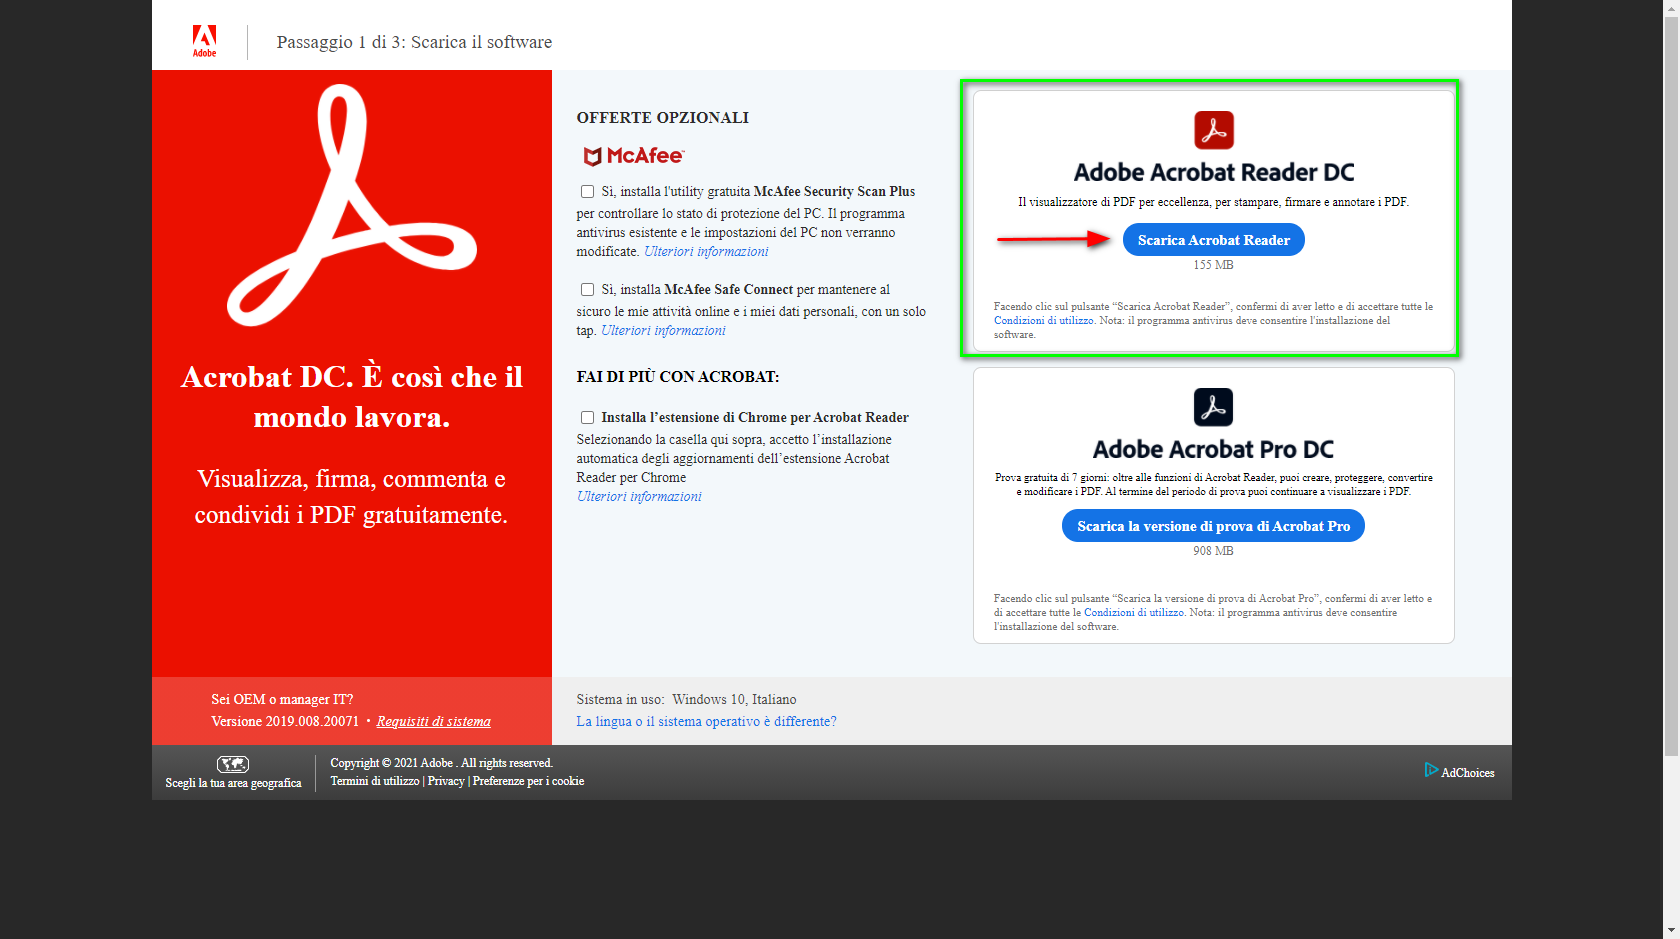Open Ulteriori informazioni for the Chrome extension

pyautogui.click(x=639, y=497)
